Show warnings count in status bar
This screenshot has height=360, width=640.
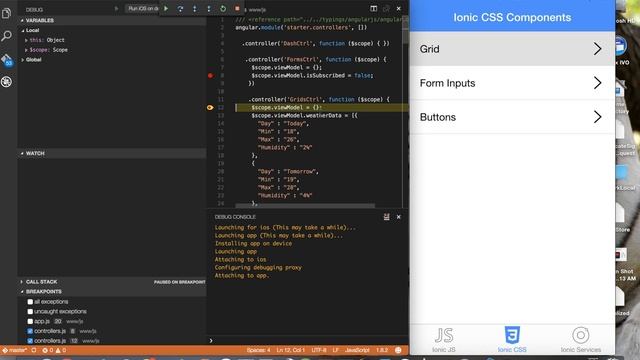tap(61, 350)
